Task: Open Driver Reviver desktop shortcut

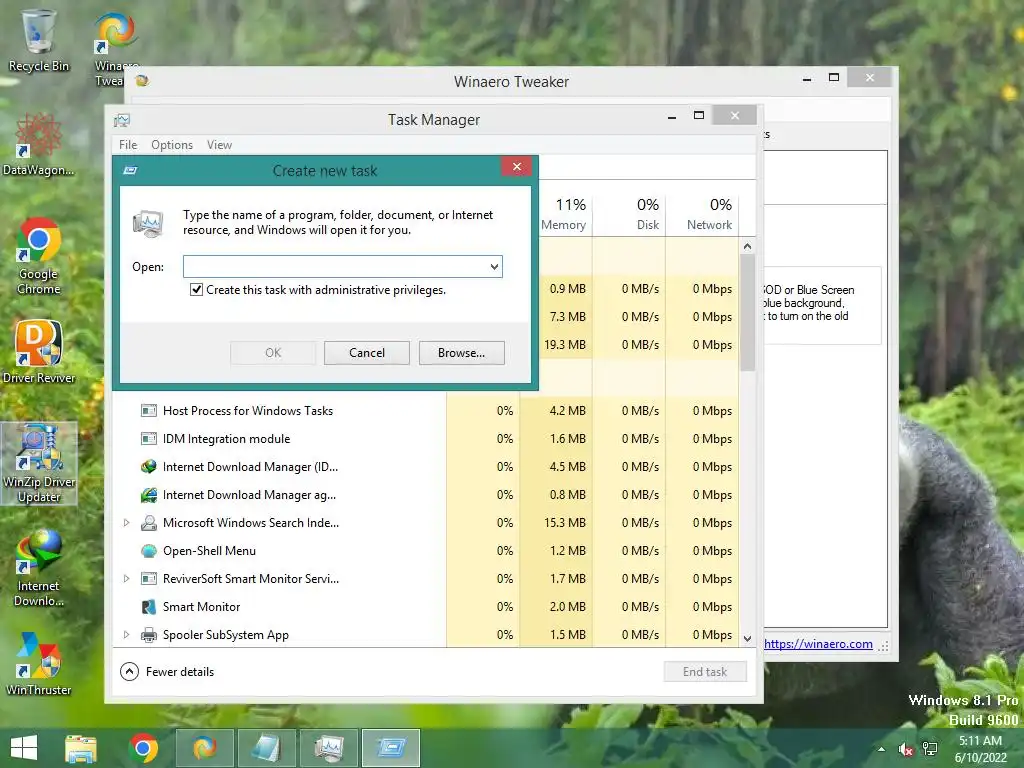Action: pyautogui.click(x=38, y=351)
